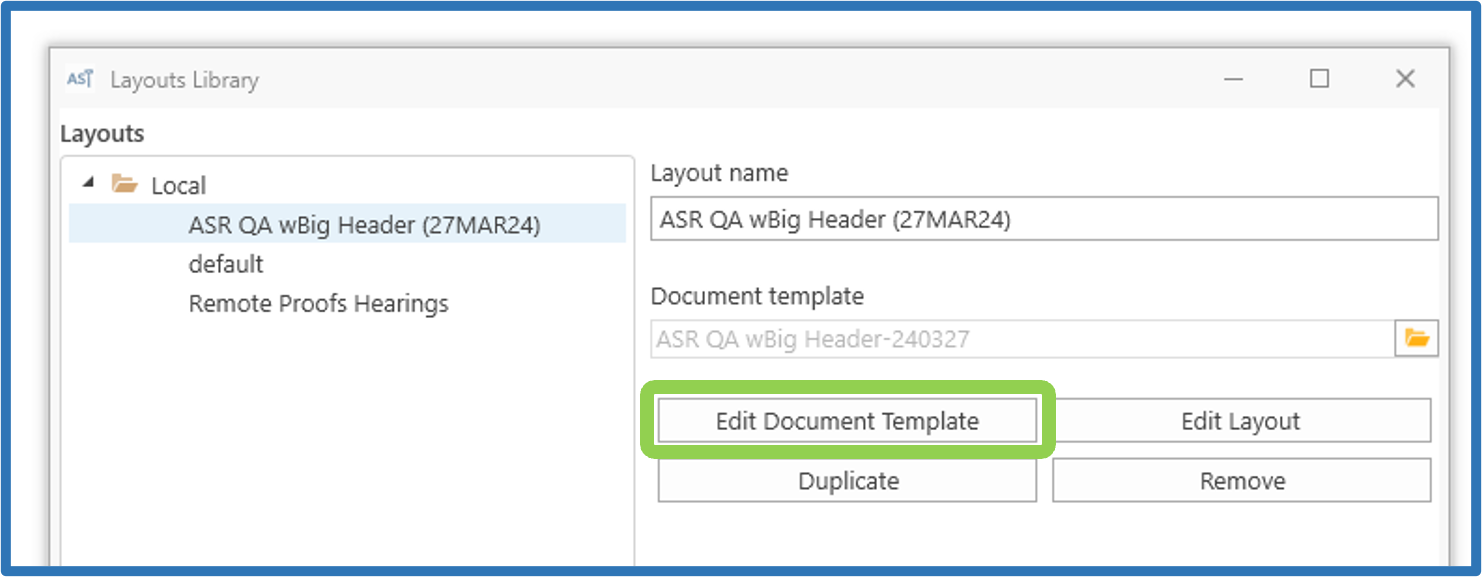Close the Layouts Library dialog
The height and width of the screenshot is (577, 1482).
point(1405,79)
